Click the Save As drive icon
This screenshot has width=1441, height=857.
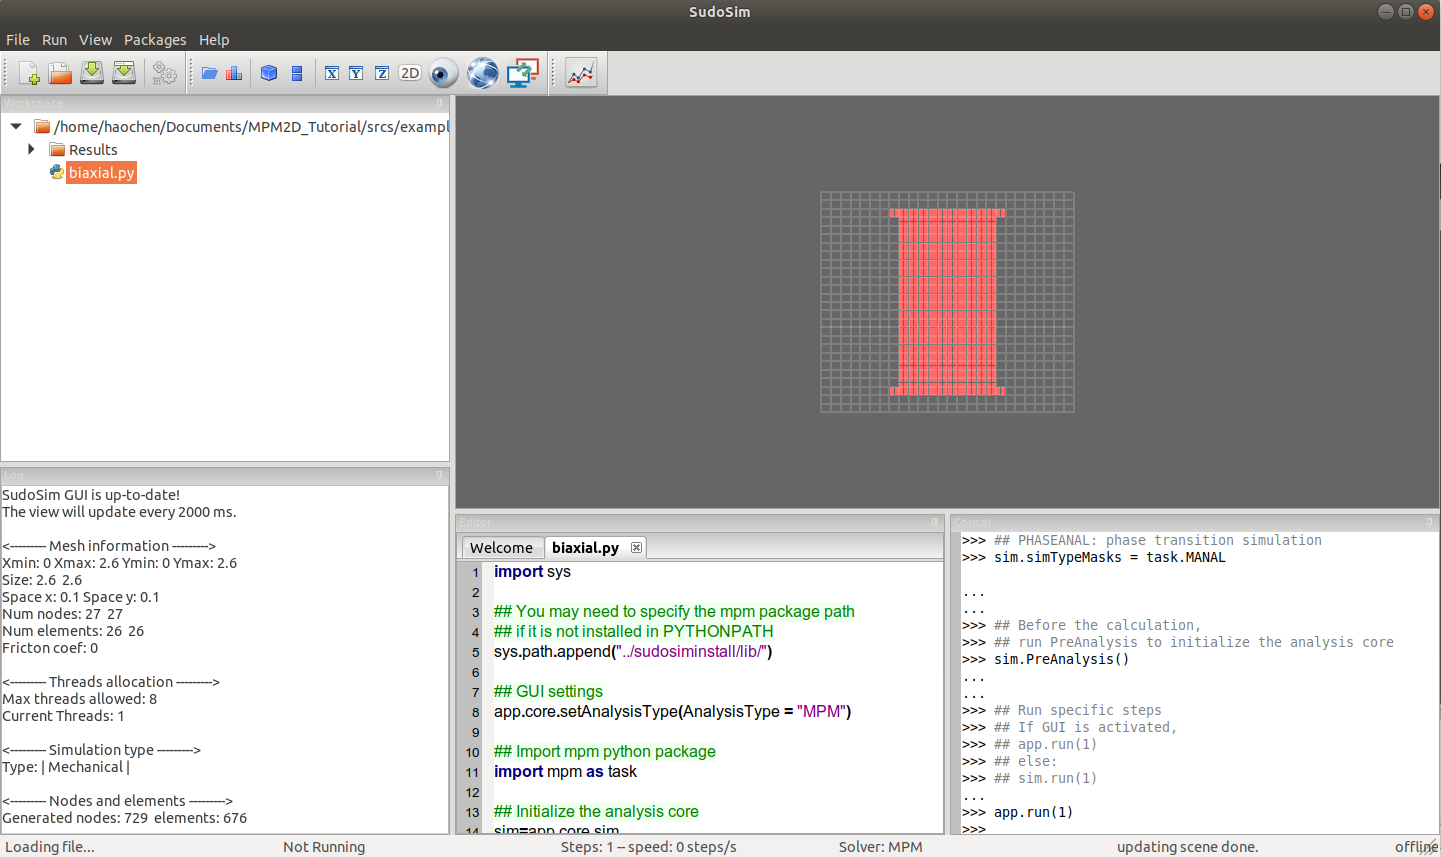[124, 73]
